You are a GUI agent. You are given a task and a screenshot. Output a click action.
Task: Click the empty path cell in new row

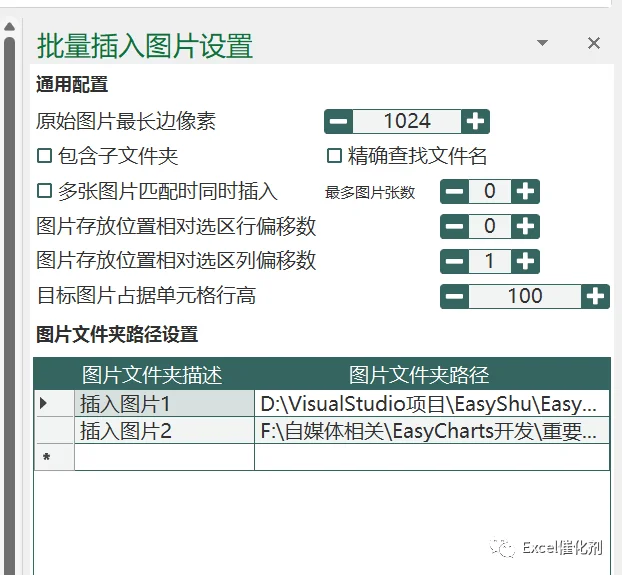(x=432, y=457)
